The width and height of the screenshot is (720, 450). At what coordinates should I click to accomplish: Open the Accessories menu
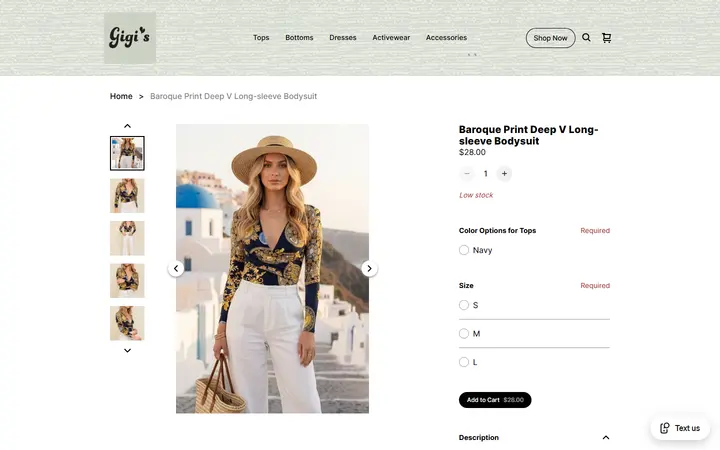pyautogui.click(x=446, y=38)
